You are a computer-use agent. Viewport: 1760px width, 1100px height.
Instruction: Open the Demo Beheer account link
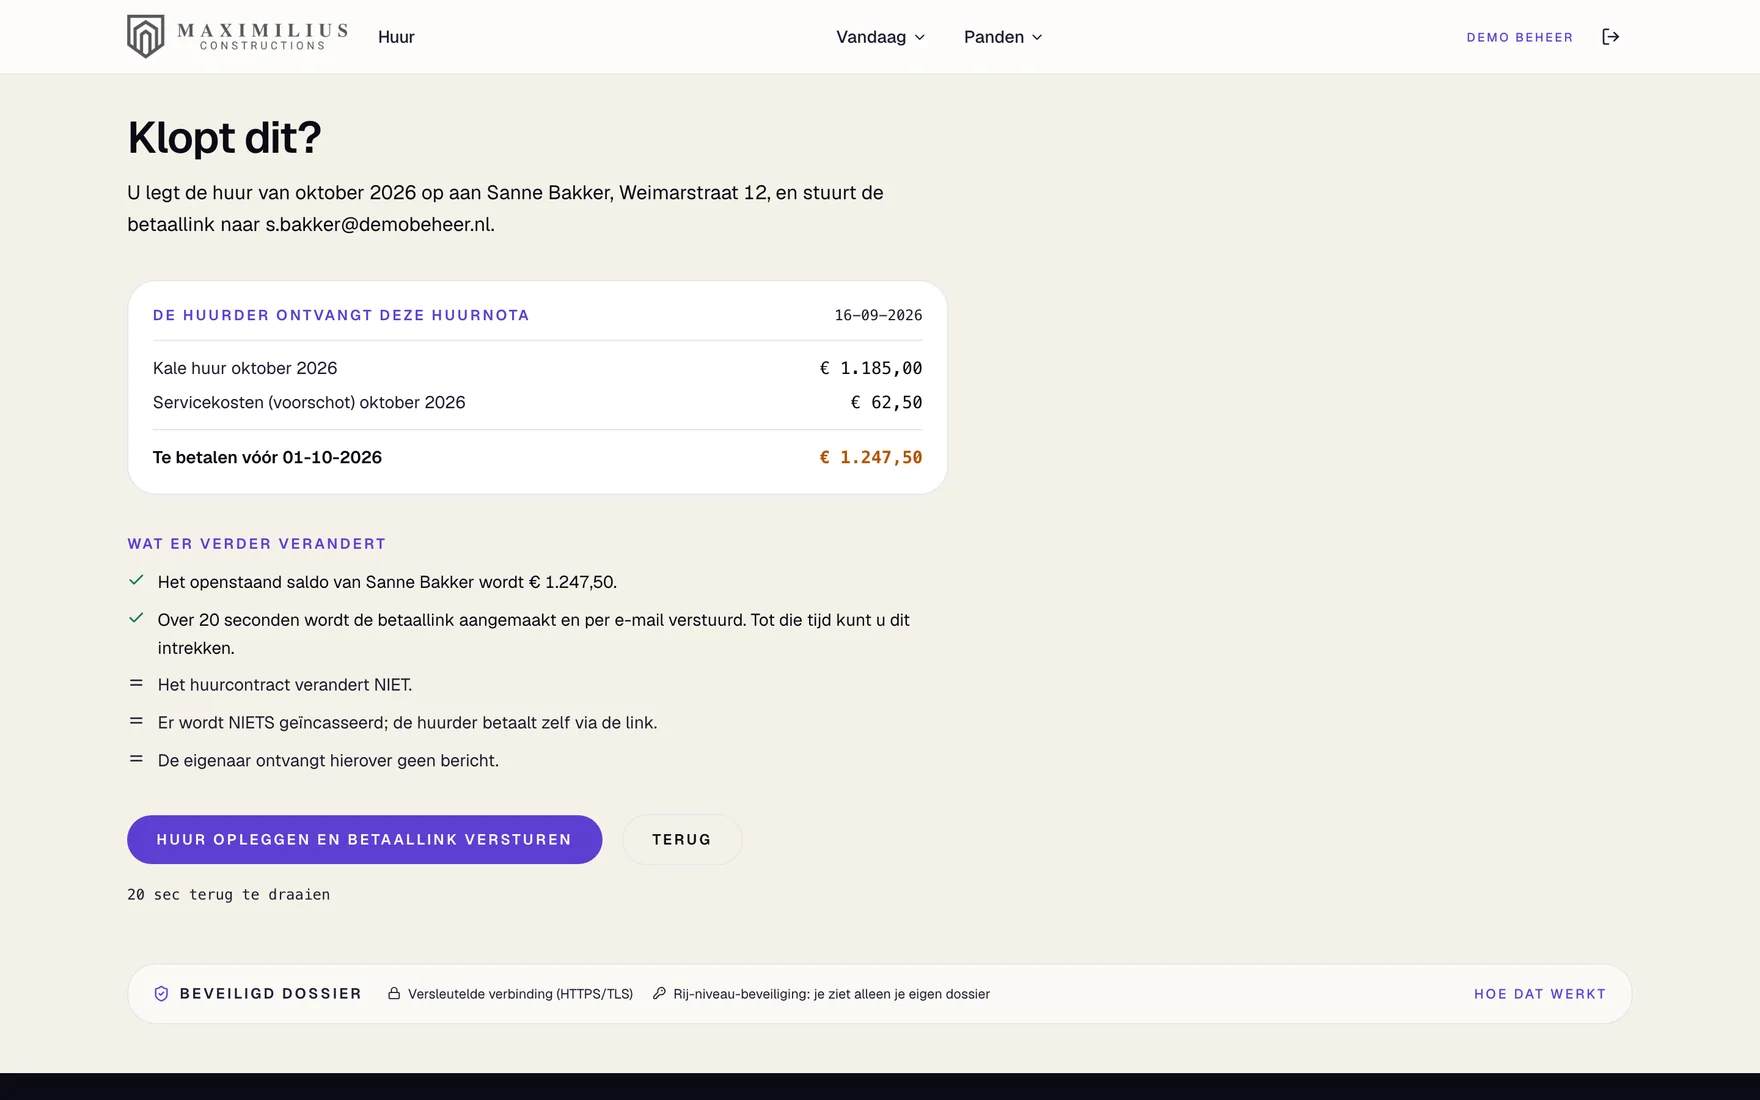click(x=1519, y=37)
